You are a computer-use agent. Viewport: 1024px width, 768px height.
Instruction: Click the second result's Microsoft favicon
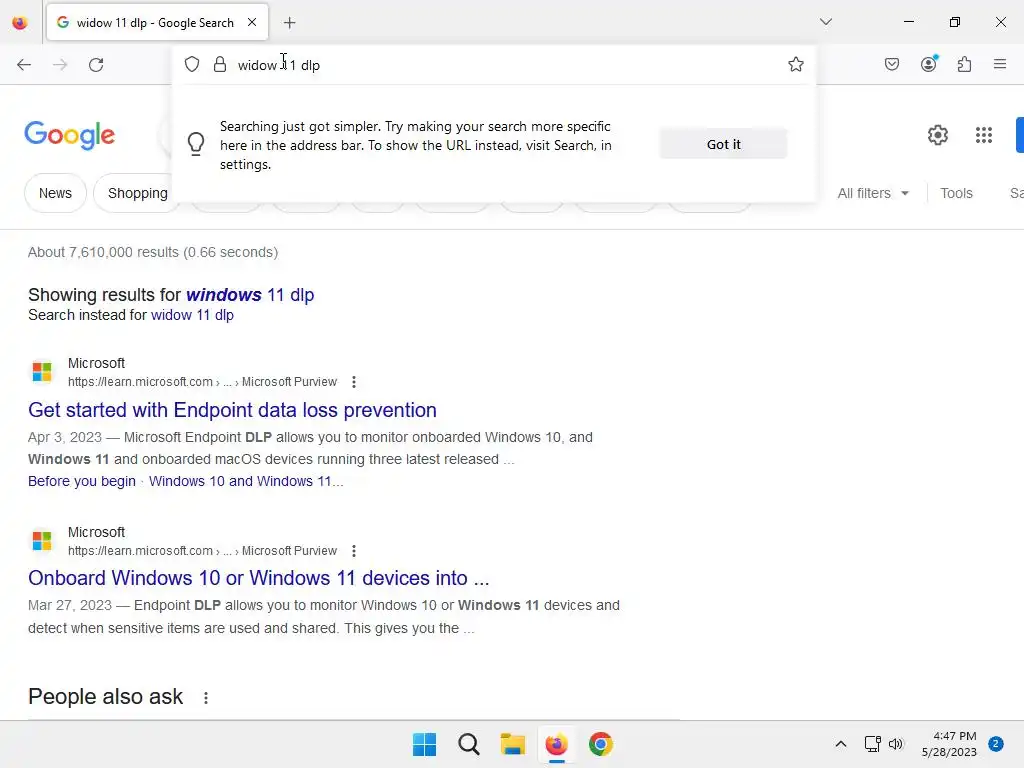(x=42, y=541)
